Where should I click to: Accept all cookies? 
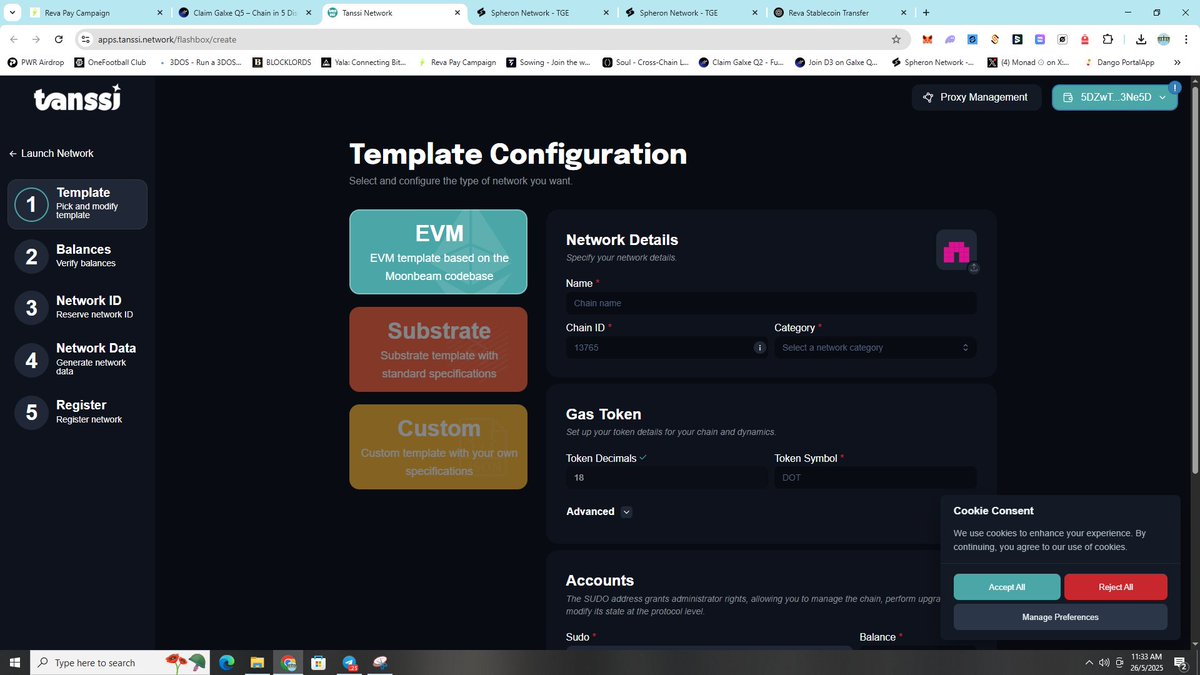coord(1006,587)
